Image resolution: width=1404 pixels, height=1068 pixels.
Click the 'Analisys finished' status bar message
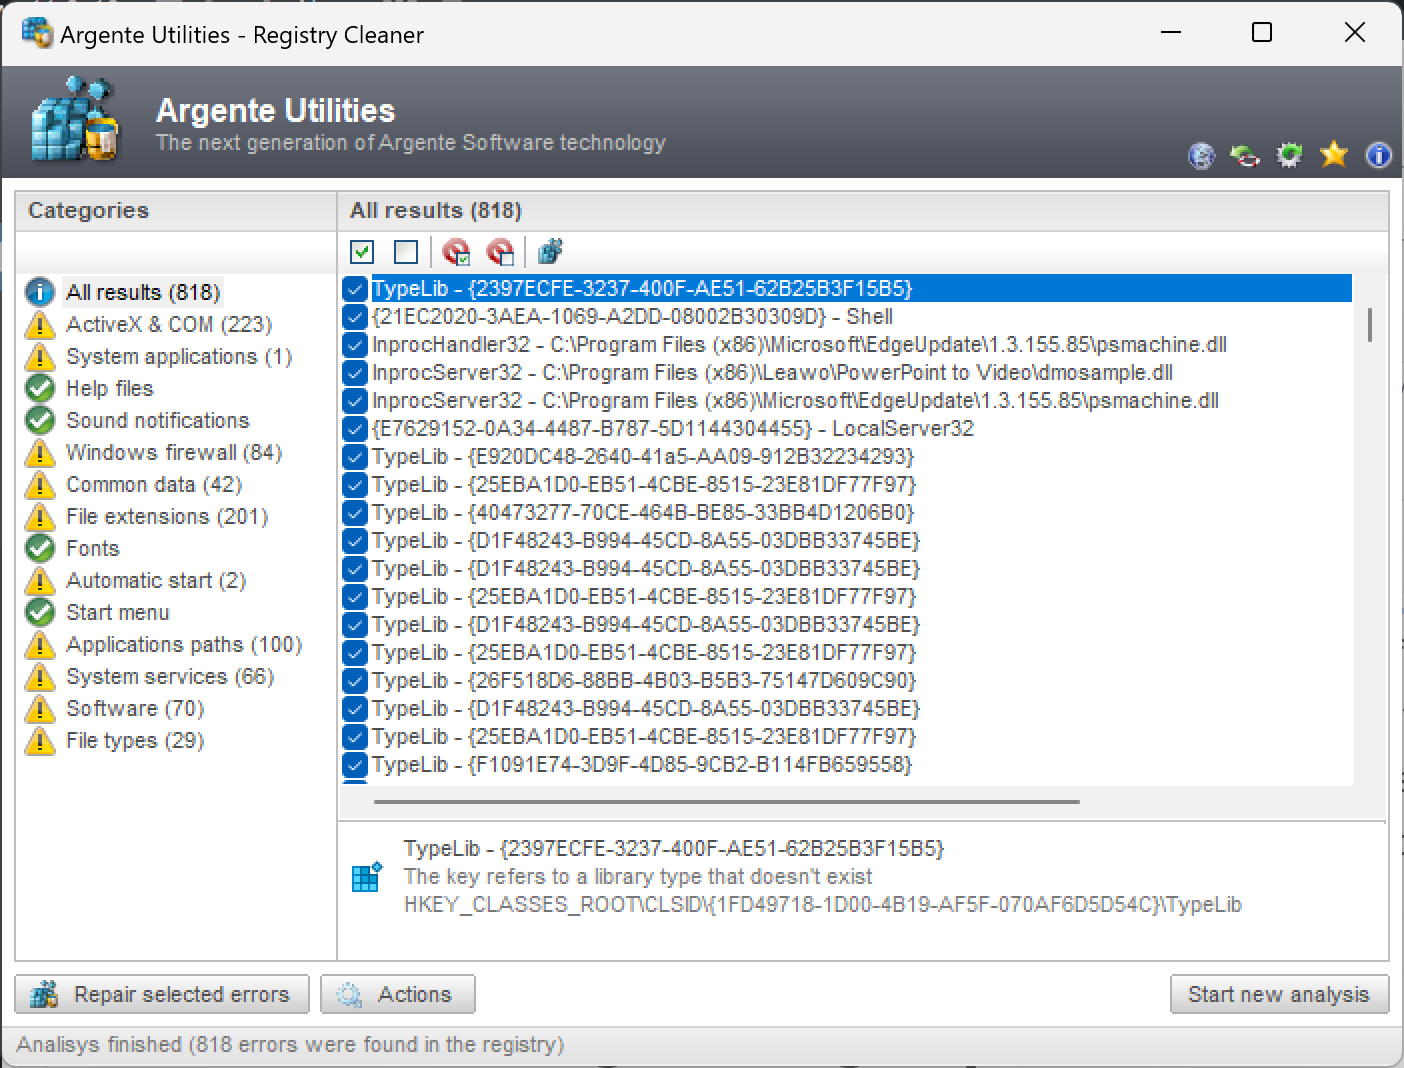pos(290,1045)
